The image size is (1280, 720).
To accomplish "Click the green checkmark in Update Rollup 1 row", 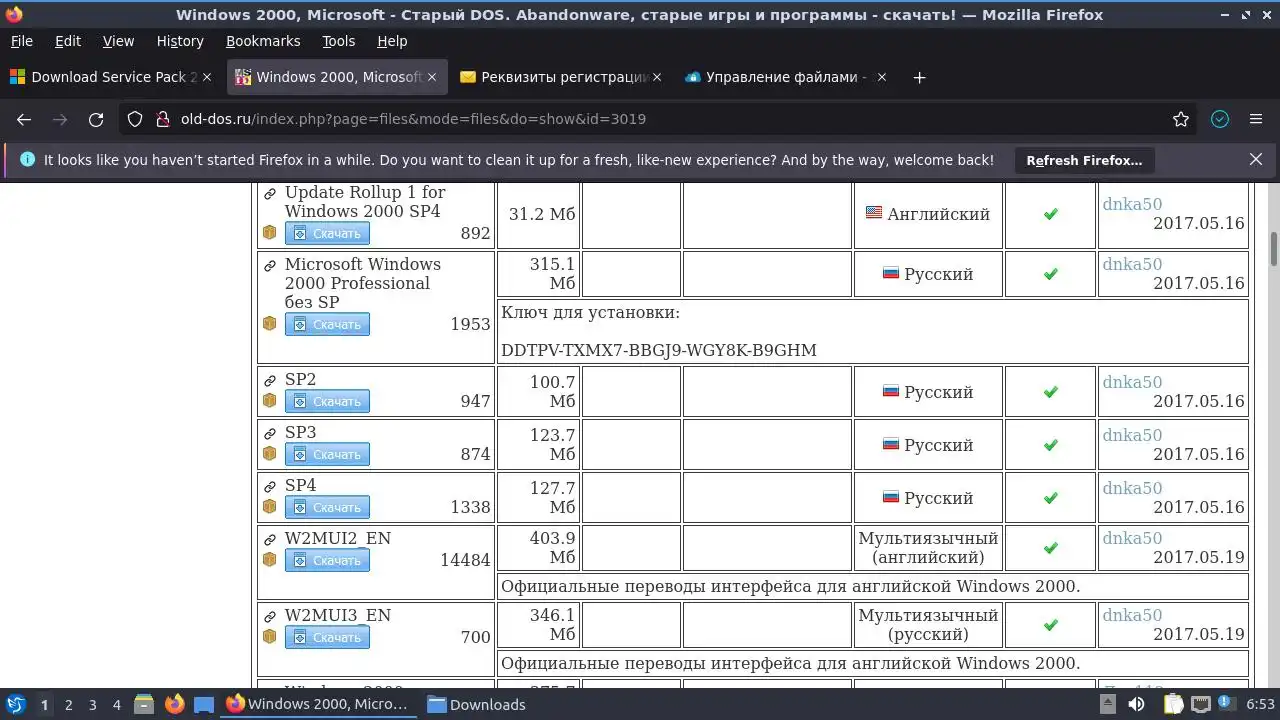I will click(1050, 214).
